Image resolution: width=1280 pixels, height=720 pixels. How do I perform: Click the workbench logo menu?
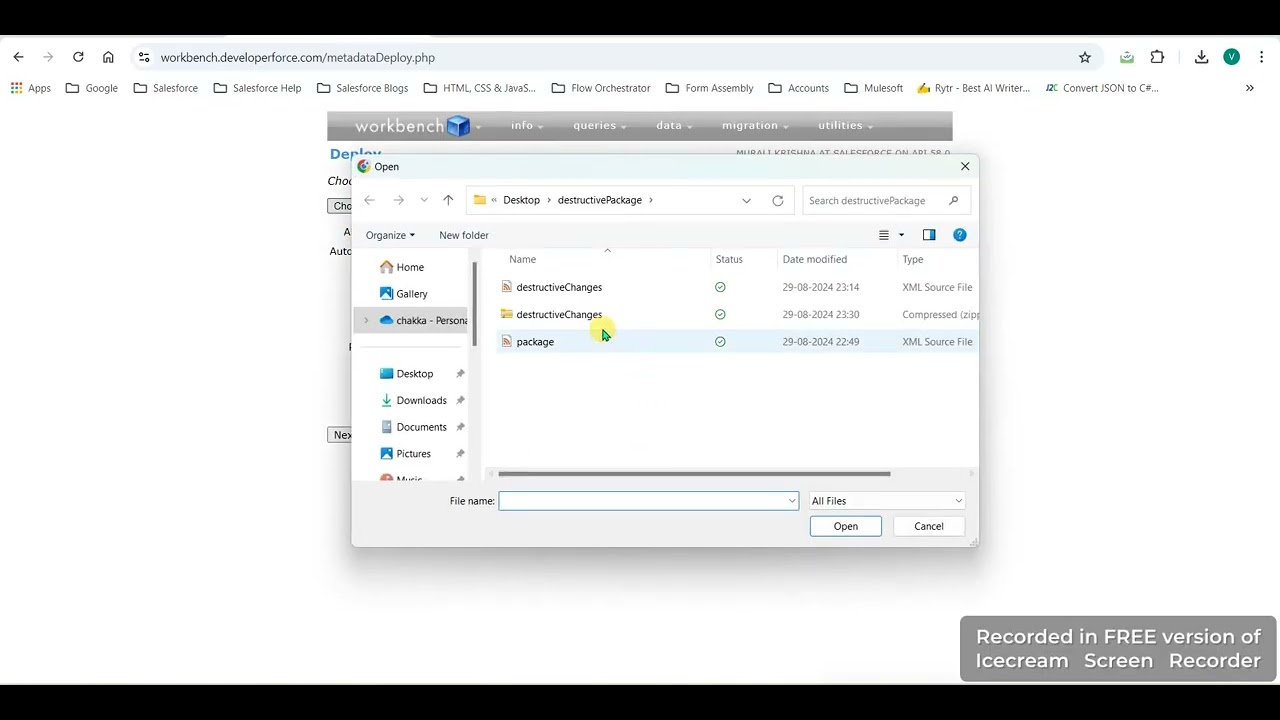(419, 126)
